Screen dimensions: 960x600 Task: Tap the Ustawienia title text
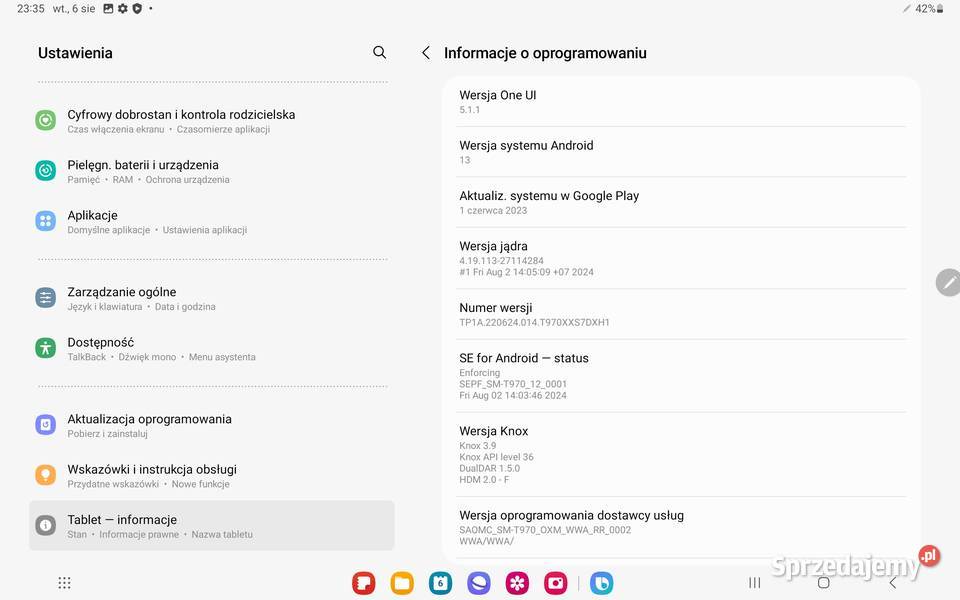pyautogui.click(x=75, y=53)
